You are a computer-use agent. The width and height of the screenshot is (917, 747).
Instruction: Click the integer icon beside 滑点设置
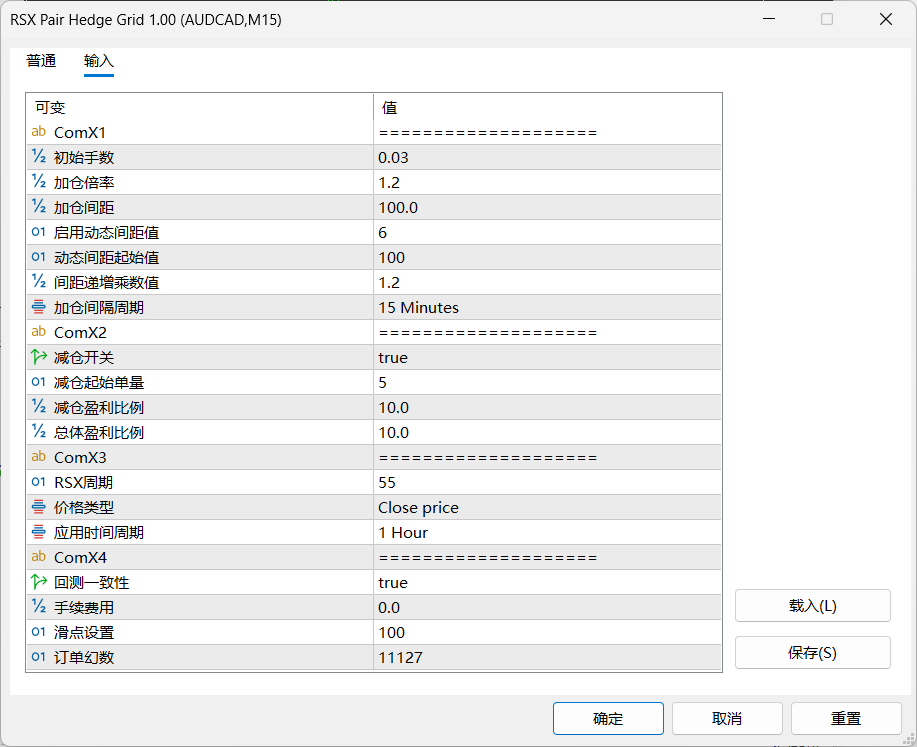(x=39, y=632)
